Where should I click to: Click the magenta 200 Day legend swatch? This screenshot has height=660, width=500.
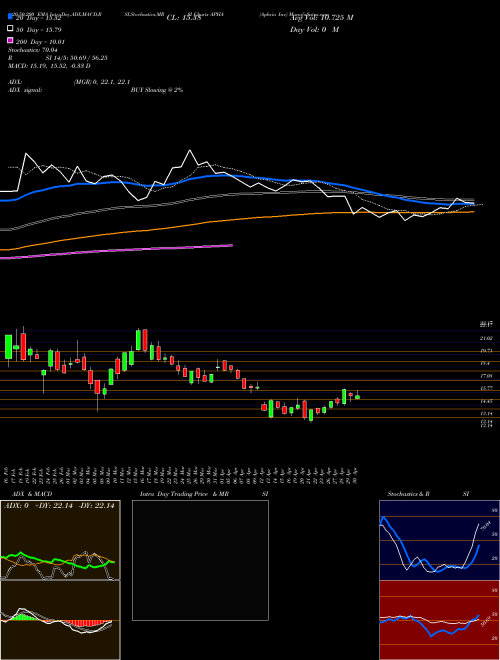[x=10, y=40]
